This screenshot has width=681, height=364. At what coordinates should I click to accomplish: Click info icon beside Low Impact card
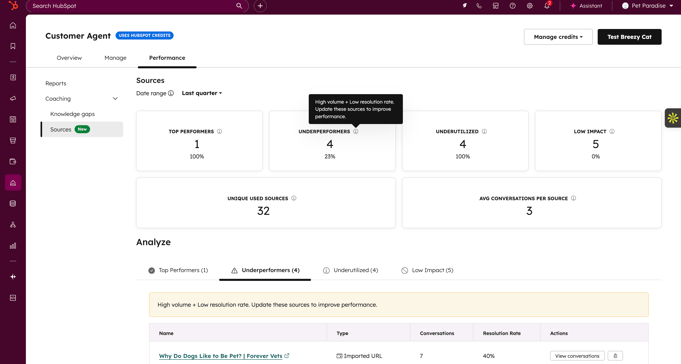coord(612,131)
